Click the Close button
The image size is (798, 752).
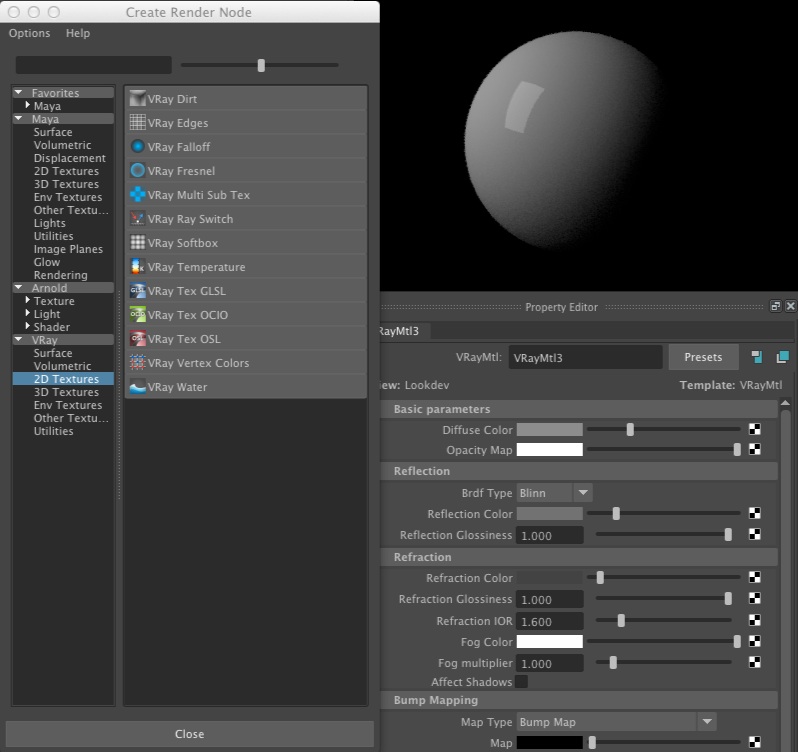(x=189, y=734)
